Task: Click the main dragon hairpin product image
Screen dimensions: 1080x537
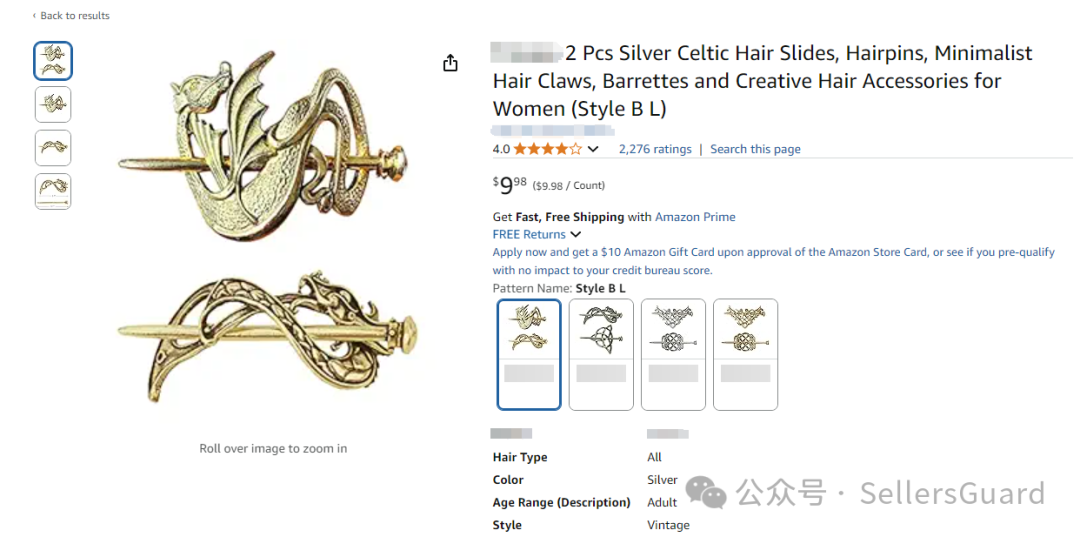Action: point(273,231)
